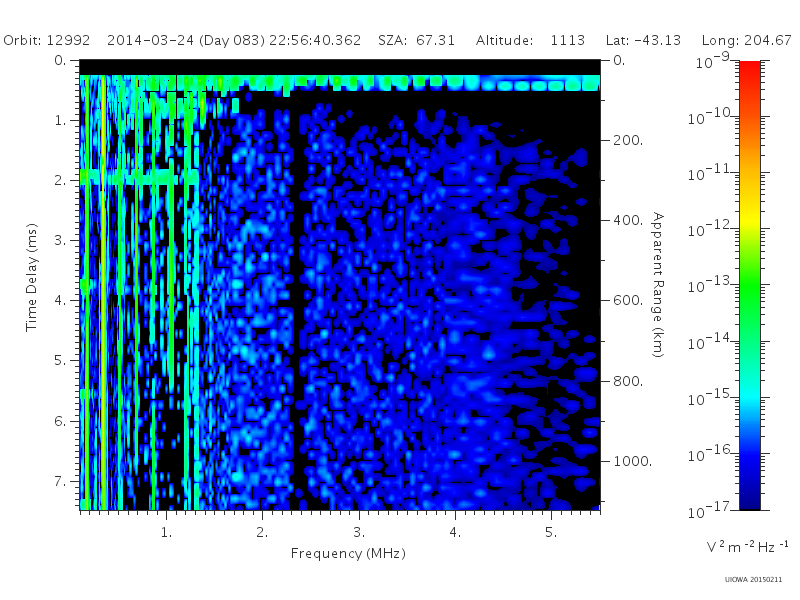Click the 7. tick label on time delay axis
This screenshot has height=600, width=800.
point(60,481)
